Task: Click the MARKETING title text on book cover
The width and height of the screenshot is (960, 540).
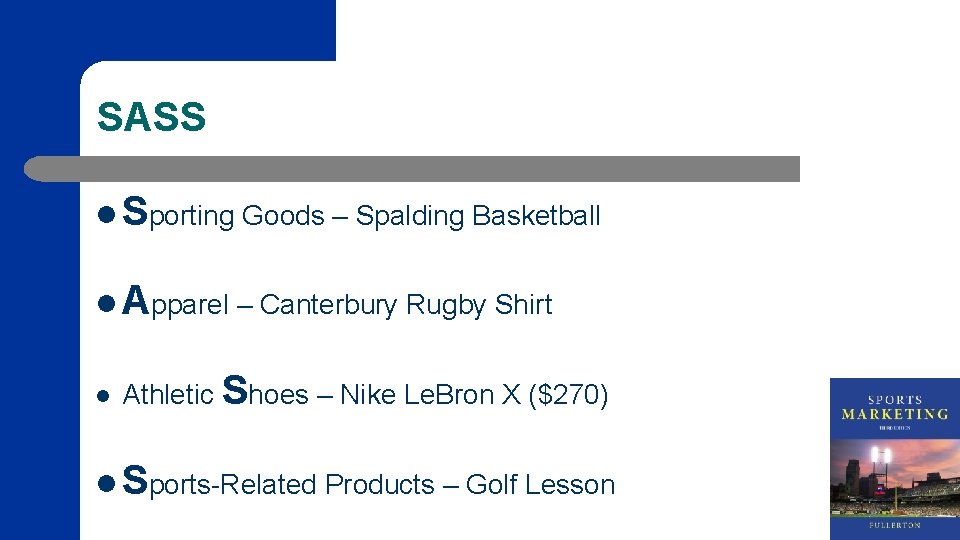Action: pos(894,413)
